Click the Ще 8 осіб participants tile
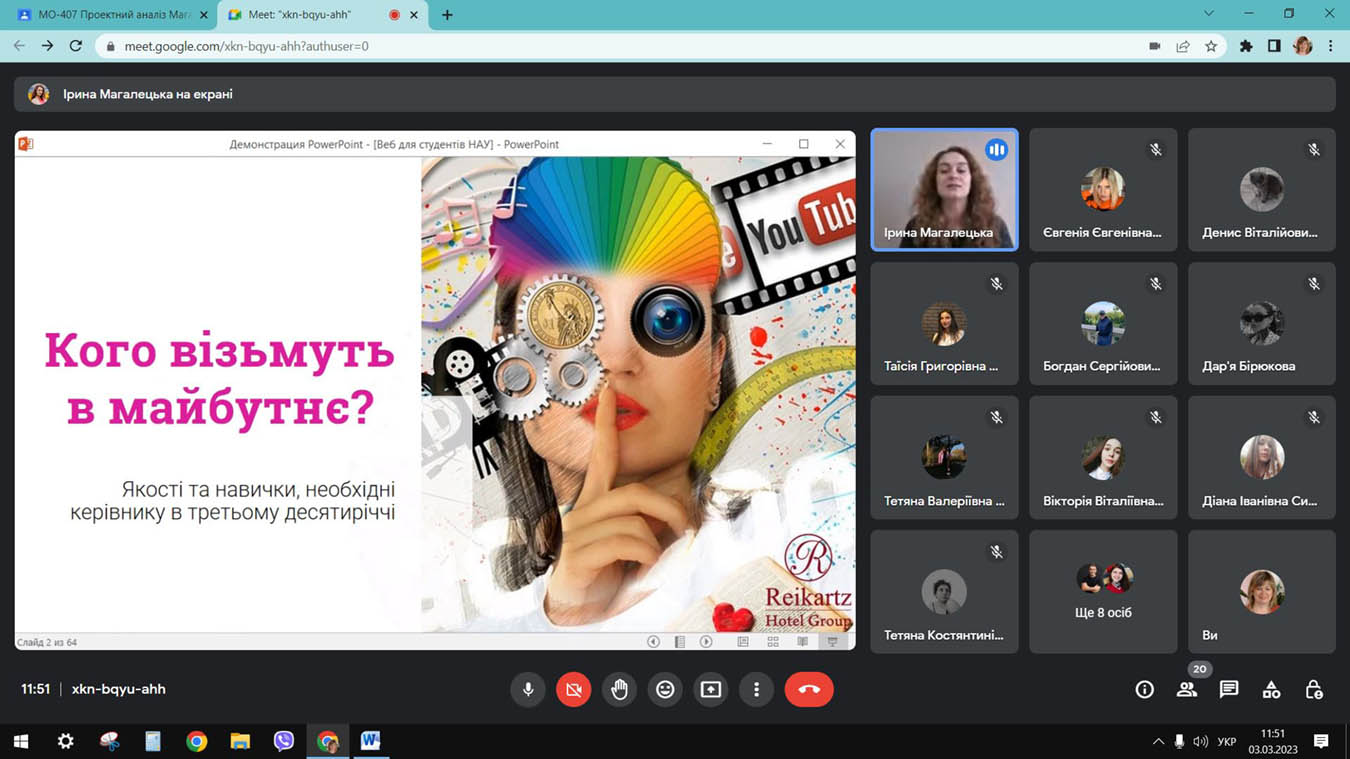Viewport: 1350px width, 759px height. click(x=1103, y=591)
